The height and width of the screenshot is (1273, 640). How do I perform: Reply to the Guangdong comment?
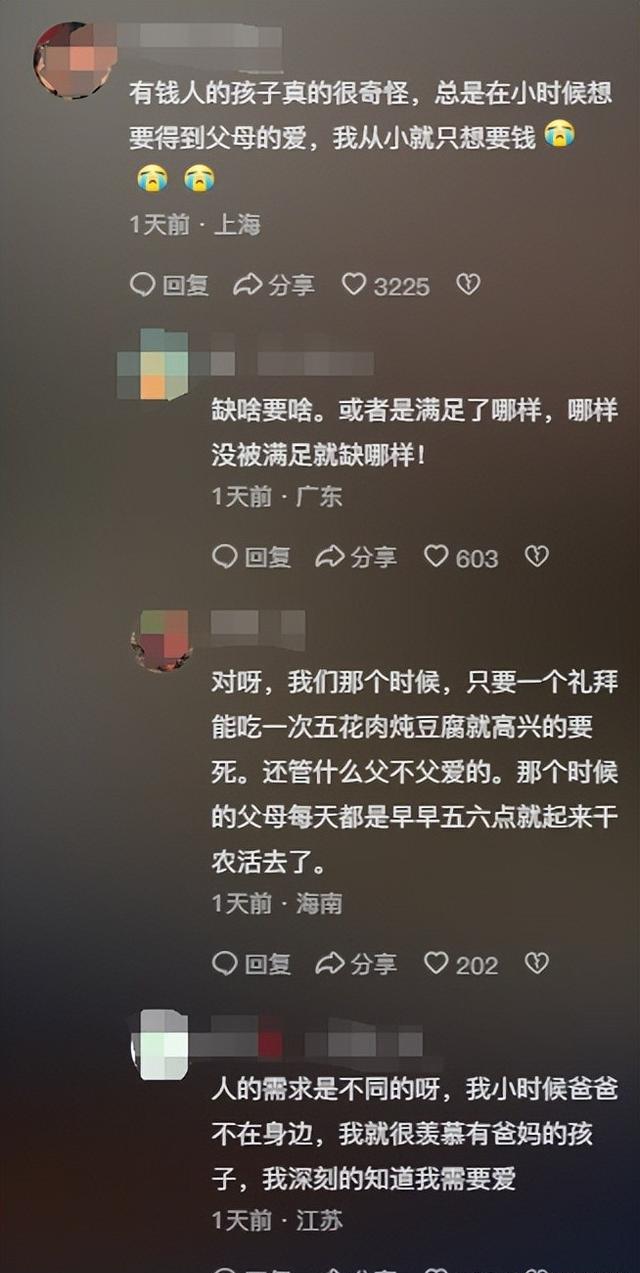point(251,557)
